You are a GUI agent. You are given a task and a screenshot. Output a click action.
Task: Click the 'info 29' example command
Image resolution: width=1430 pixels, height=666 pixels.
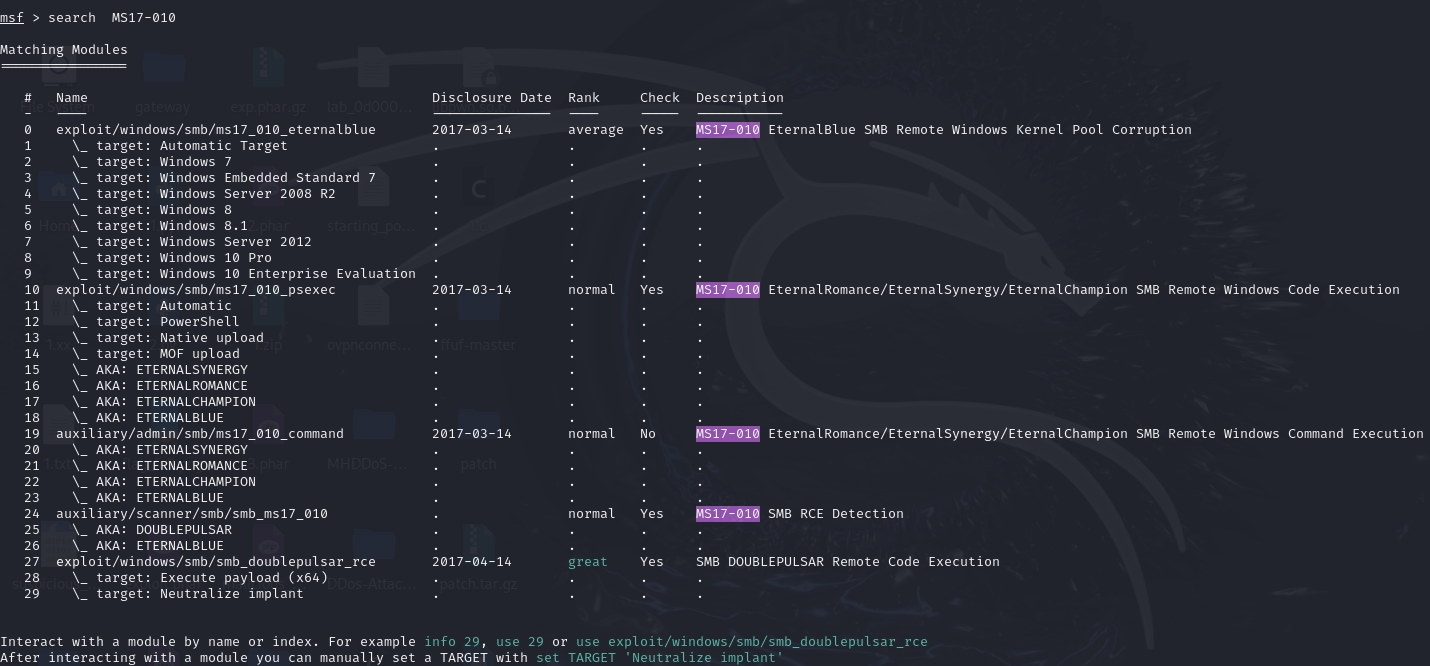click(455, 642)
